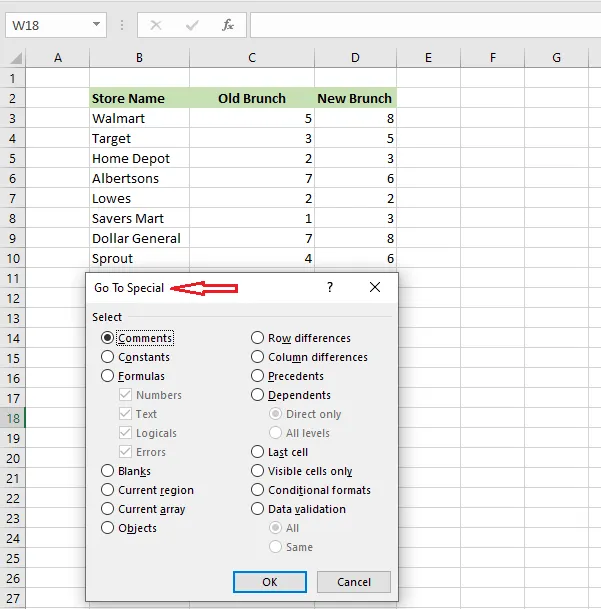Click row 18 header
This screenshot has height=609, width=601.
tap(13, 418)
